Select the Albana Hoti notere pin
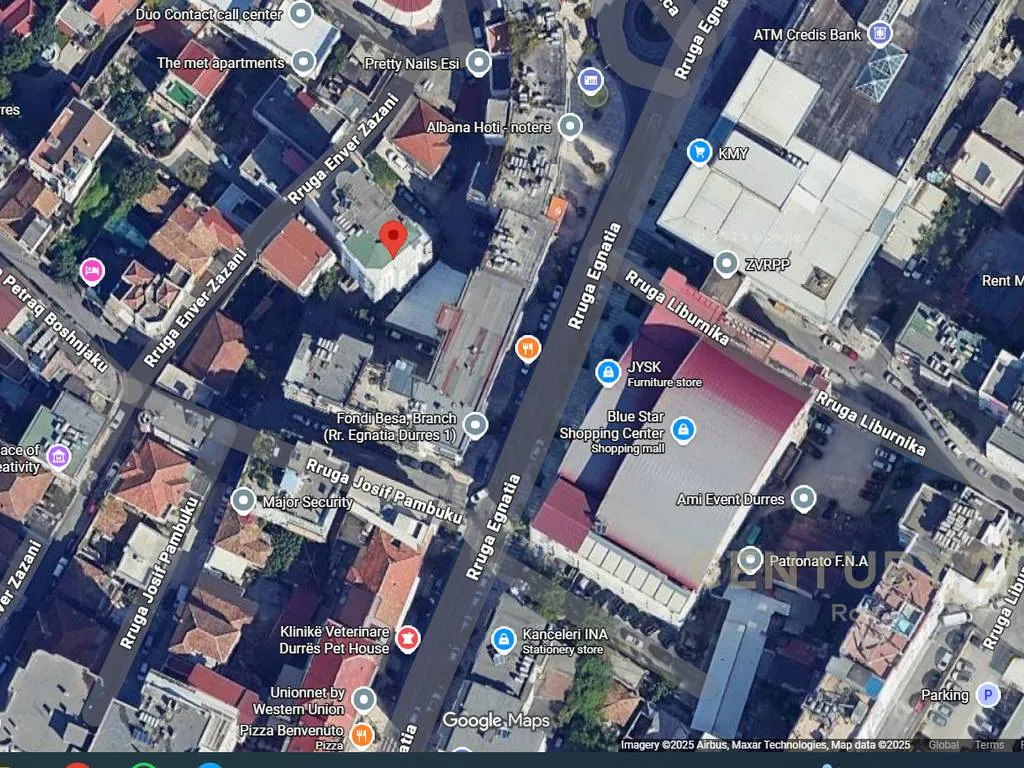 click(x=569, y=126)
